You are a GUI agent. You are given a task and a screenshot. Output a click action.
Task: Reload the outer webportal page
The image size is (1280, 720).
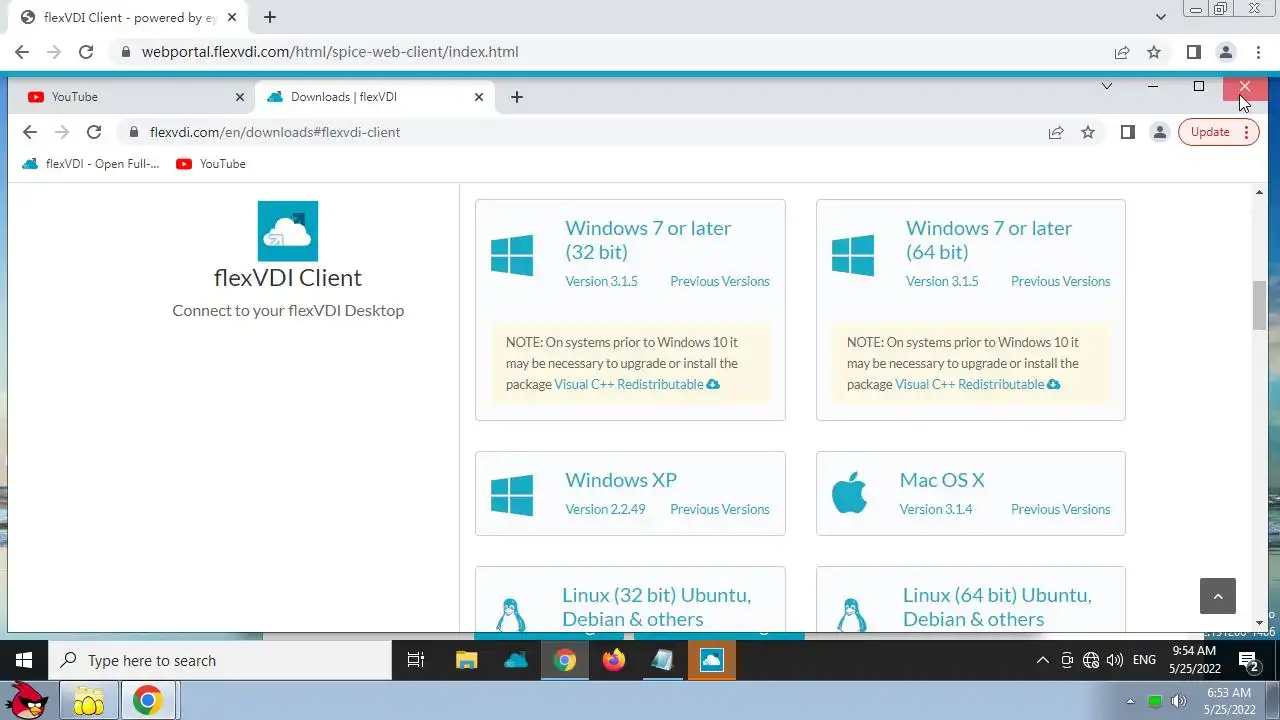[x=86, y=52]
